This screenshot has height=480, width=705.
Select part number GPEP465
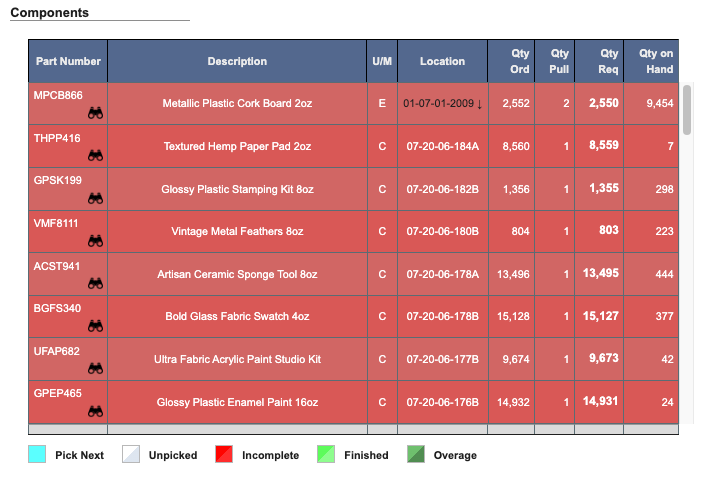pos(58,393)
